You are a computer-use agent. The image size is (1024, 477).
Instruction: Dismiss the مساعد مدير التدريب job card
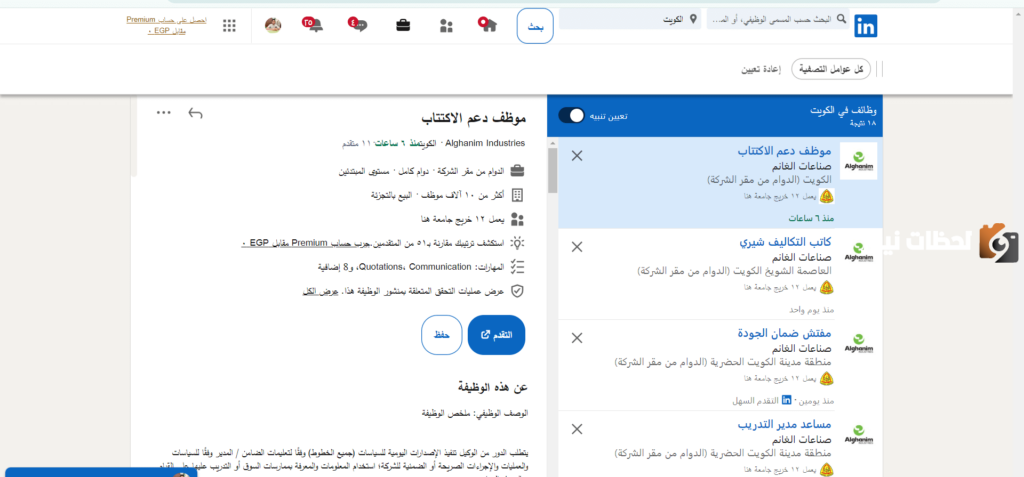577,429
